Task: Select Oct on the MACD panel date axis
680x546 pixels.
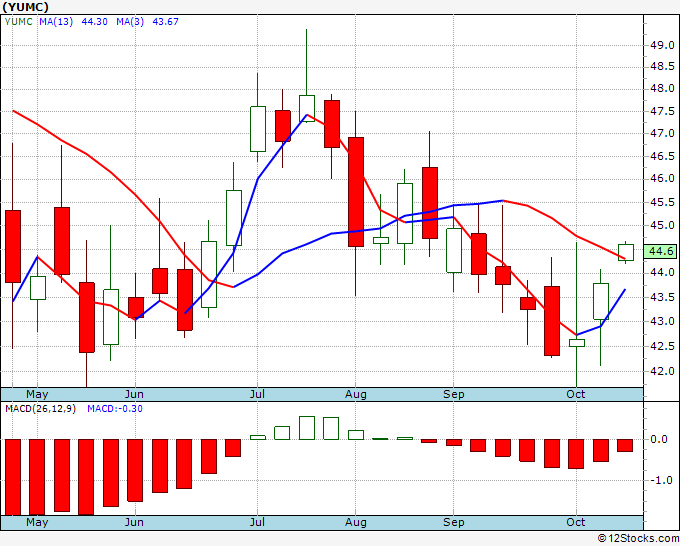Action: [576, 522]
